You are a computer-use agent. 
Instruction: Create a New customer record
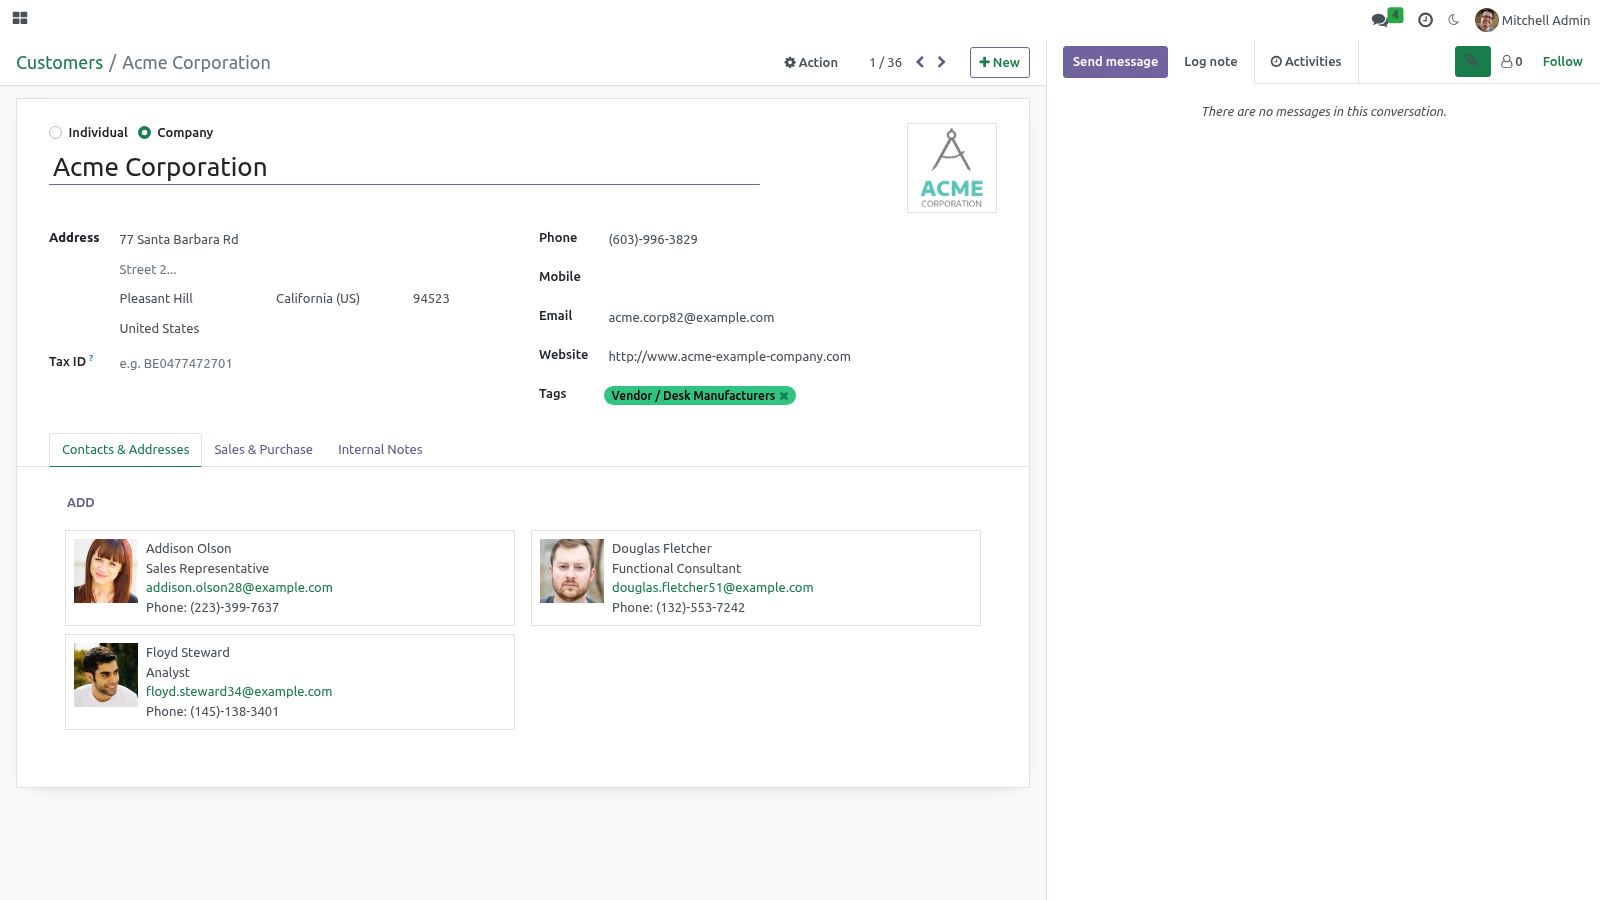[1000, 62]
